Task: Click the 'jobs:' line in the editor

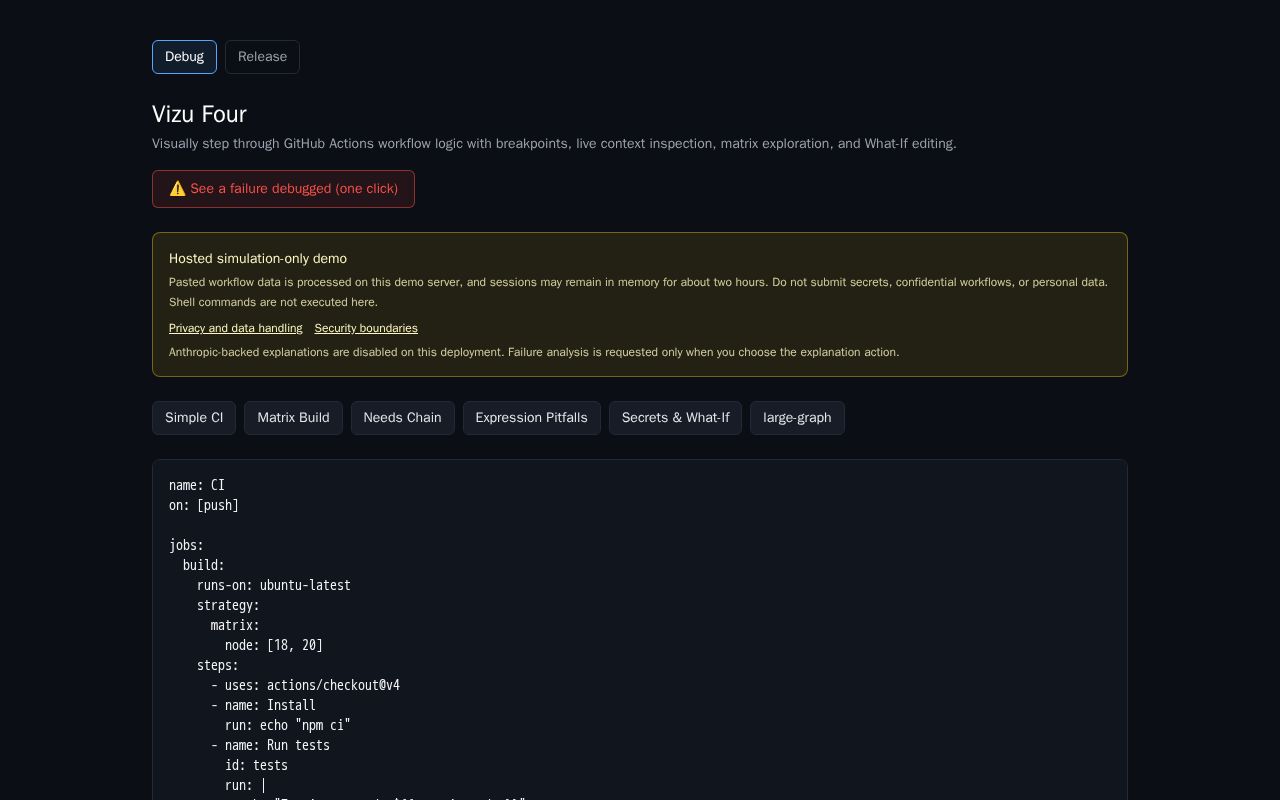Action: pos(186,545)
